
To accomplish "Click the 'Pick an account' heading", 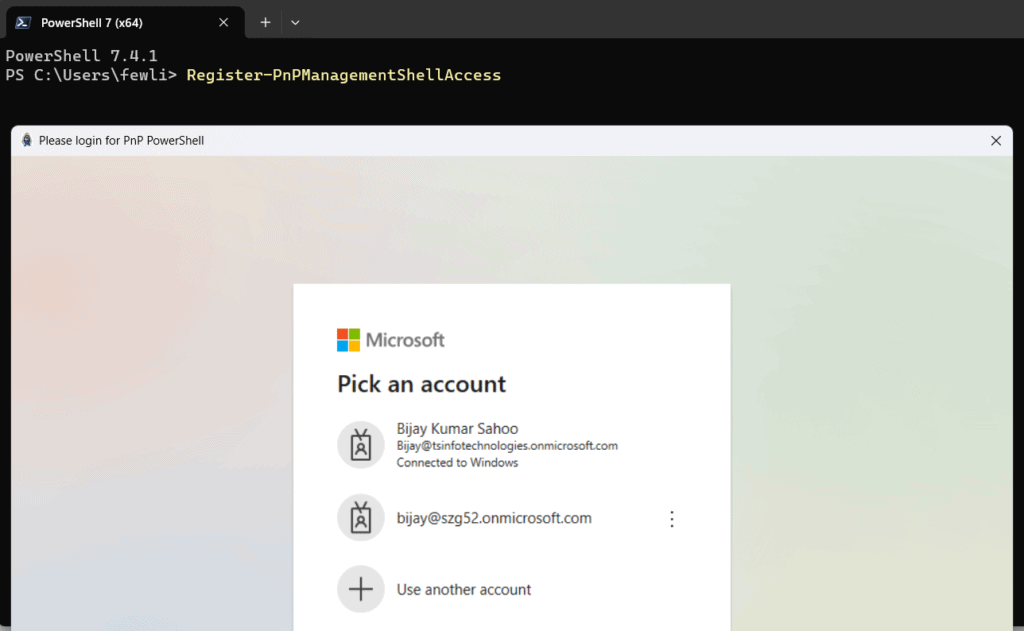I will (x=421, y=383).
